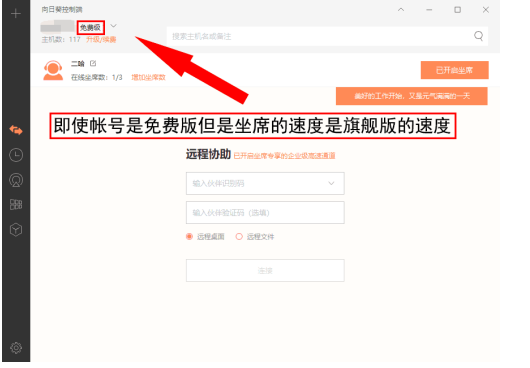Viewport: 530px width, 368px height.
Task: Click the search magnifier icon
Action: click(478, 36)
